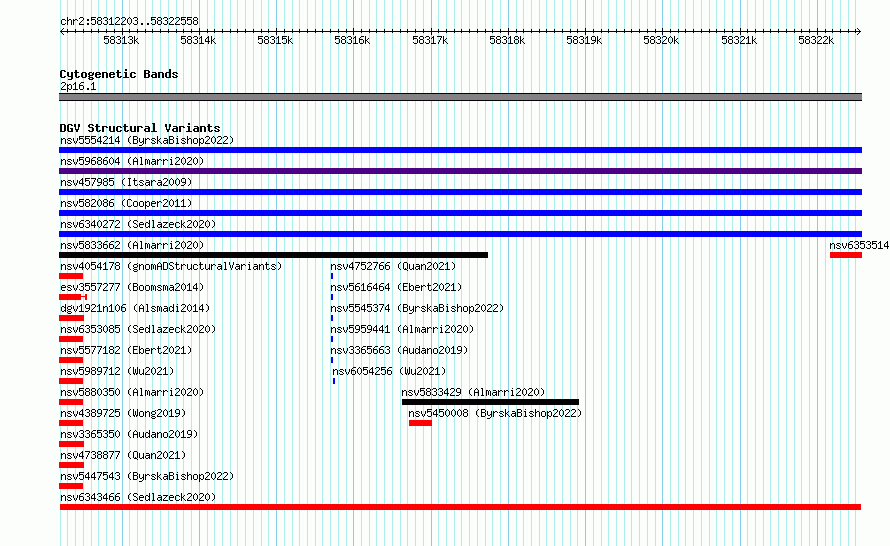The height and width of the screenshot is (546, 890).
Task: Click the blue tick under nsv4752766 (Quan2021)
Action: (x=332, y=276)
